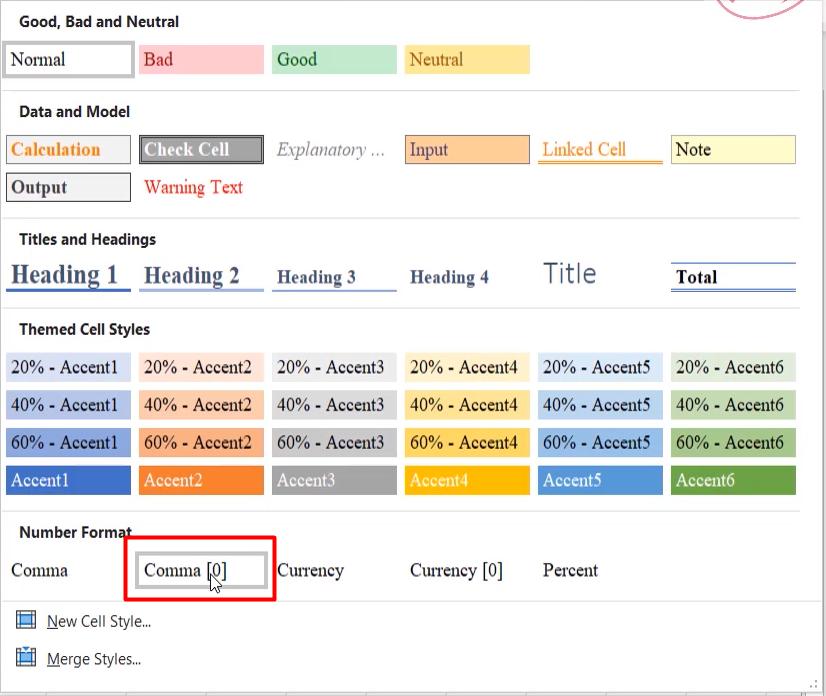The image size is (826, 696).
Task: Apply the Explanatory Text style
Action: click(x=333, y=149)
